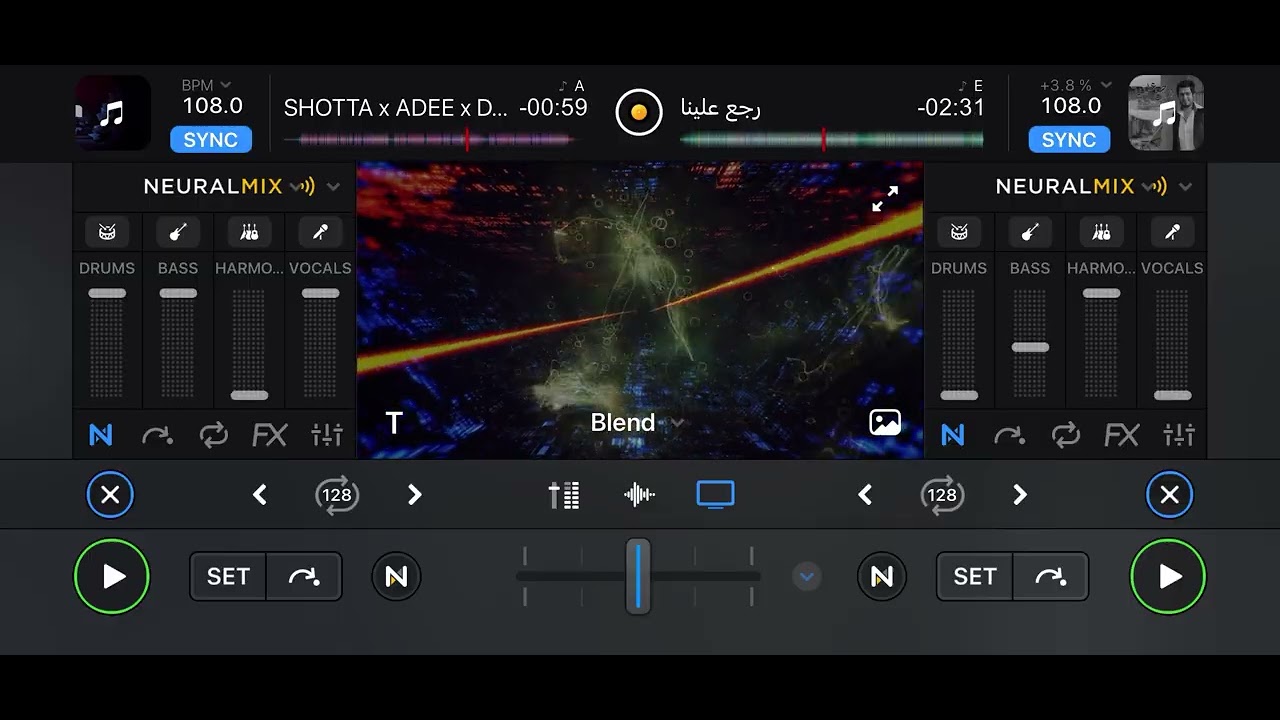Click left deck drums fader handle
This screenshot has height=720, width=1280.
[107, 293]
